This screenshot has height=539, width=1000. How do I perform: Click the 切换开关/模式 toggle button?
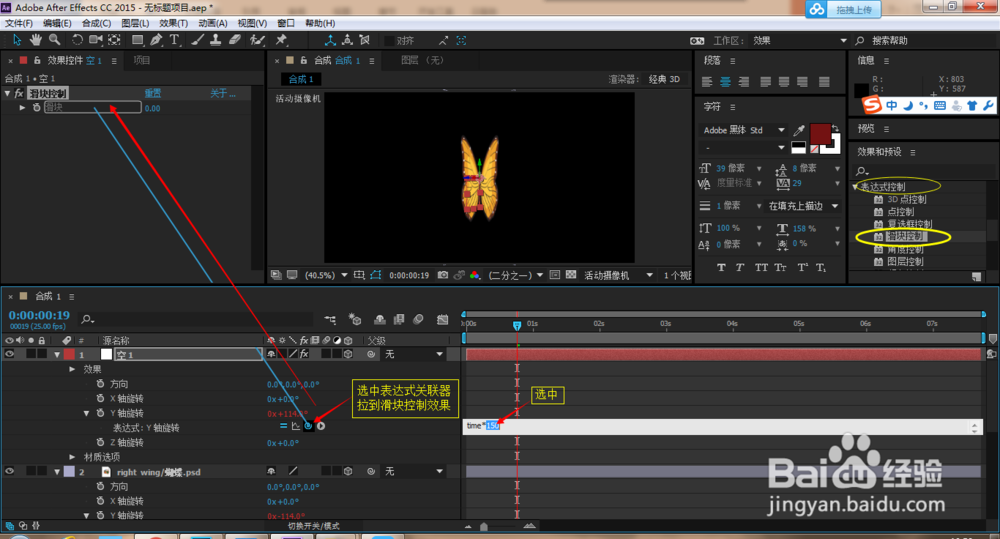[x=313, y=526]
